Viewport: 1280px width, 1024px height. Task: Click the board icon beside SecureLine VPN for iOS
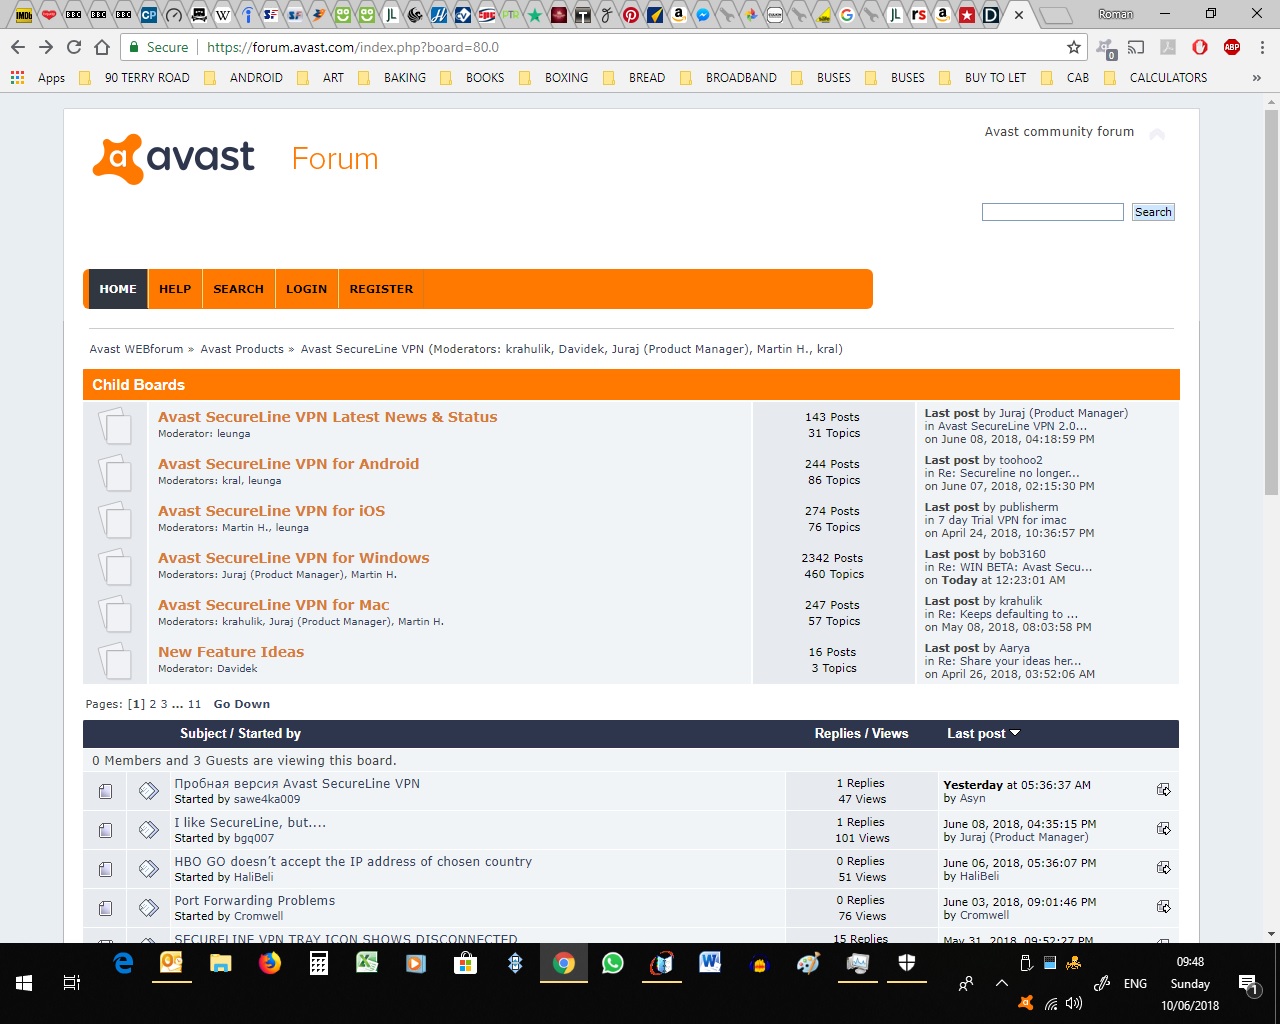pyautogui.click(x=116, y=520)
